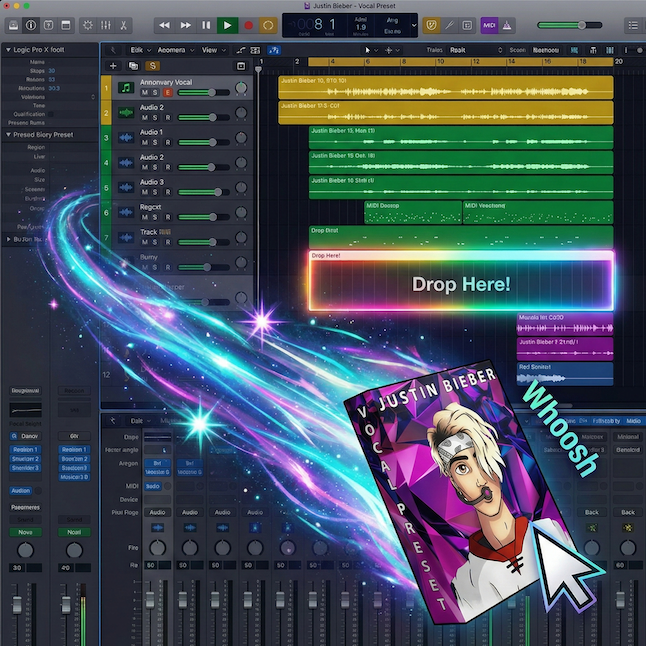Open the LCD display mode chevron
This screenshot has height=646, width=646.
[x=414, y=26]
